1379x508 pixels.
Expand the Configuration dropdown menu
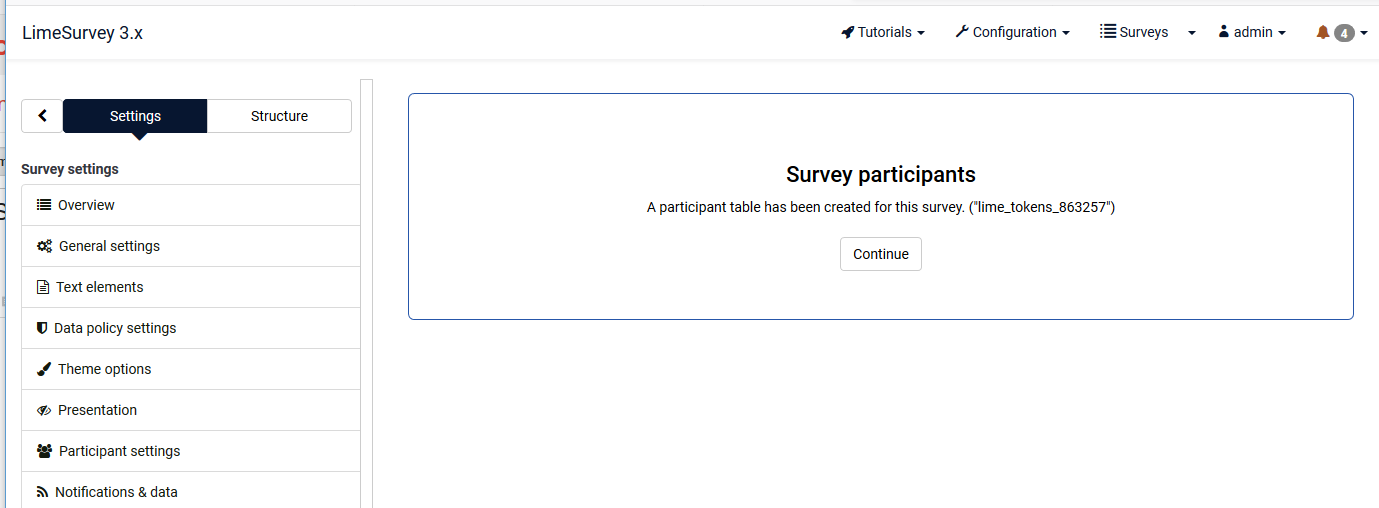pos(1012,32)
